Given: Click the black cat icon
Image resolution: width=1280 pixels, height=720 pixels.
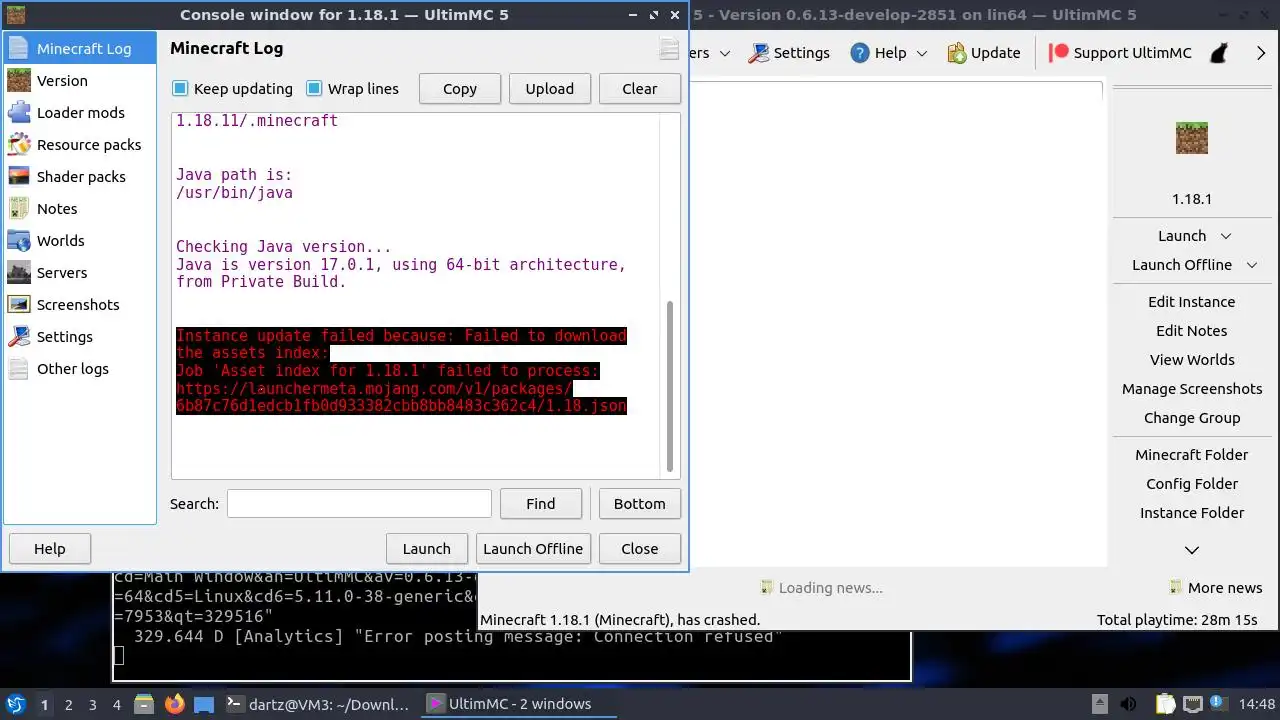Looking at the screenshot, I should pos(1219,53).
